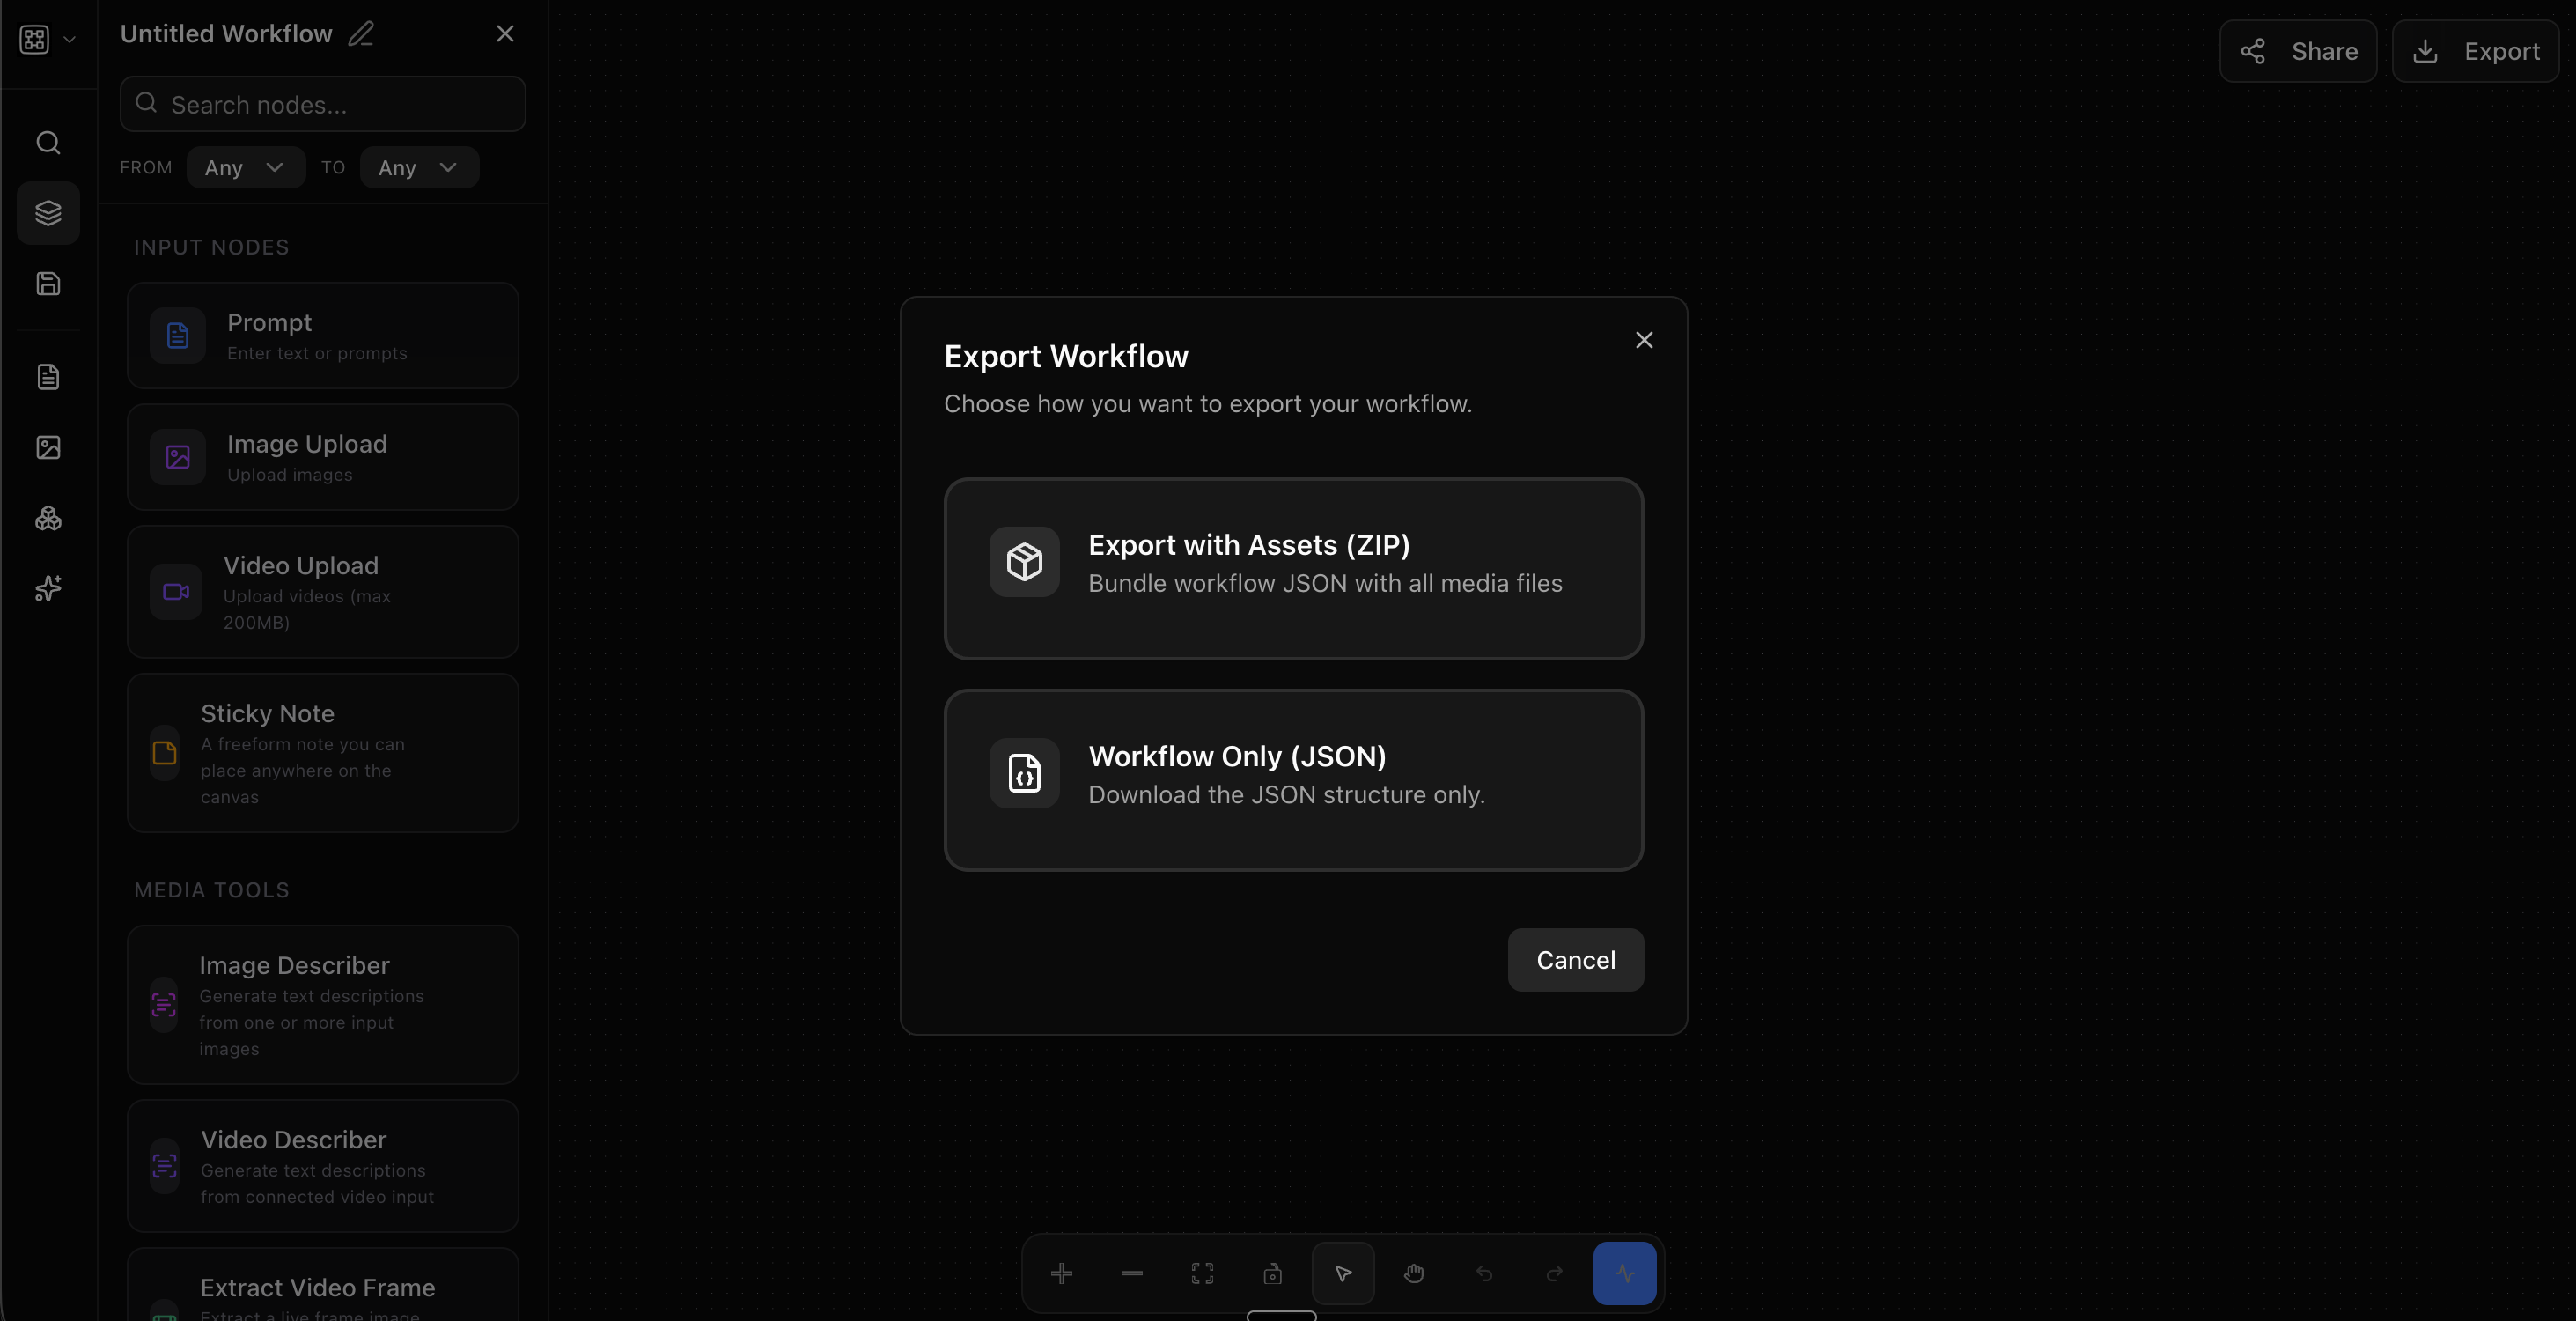Open the layers nodes panel icon

pyautogui.click(x=48, y=213)
